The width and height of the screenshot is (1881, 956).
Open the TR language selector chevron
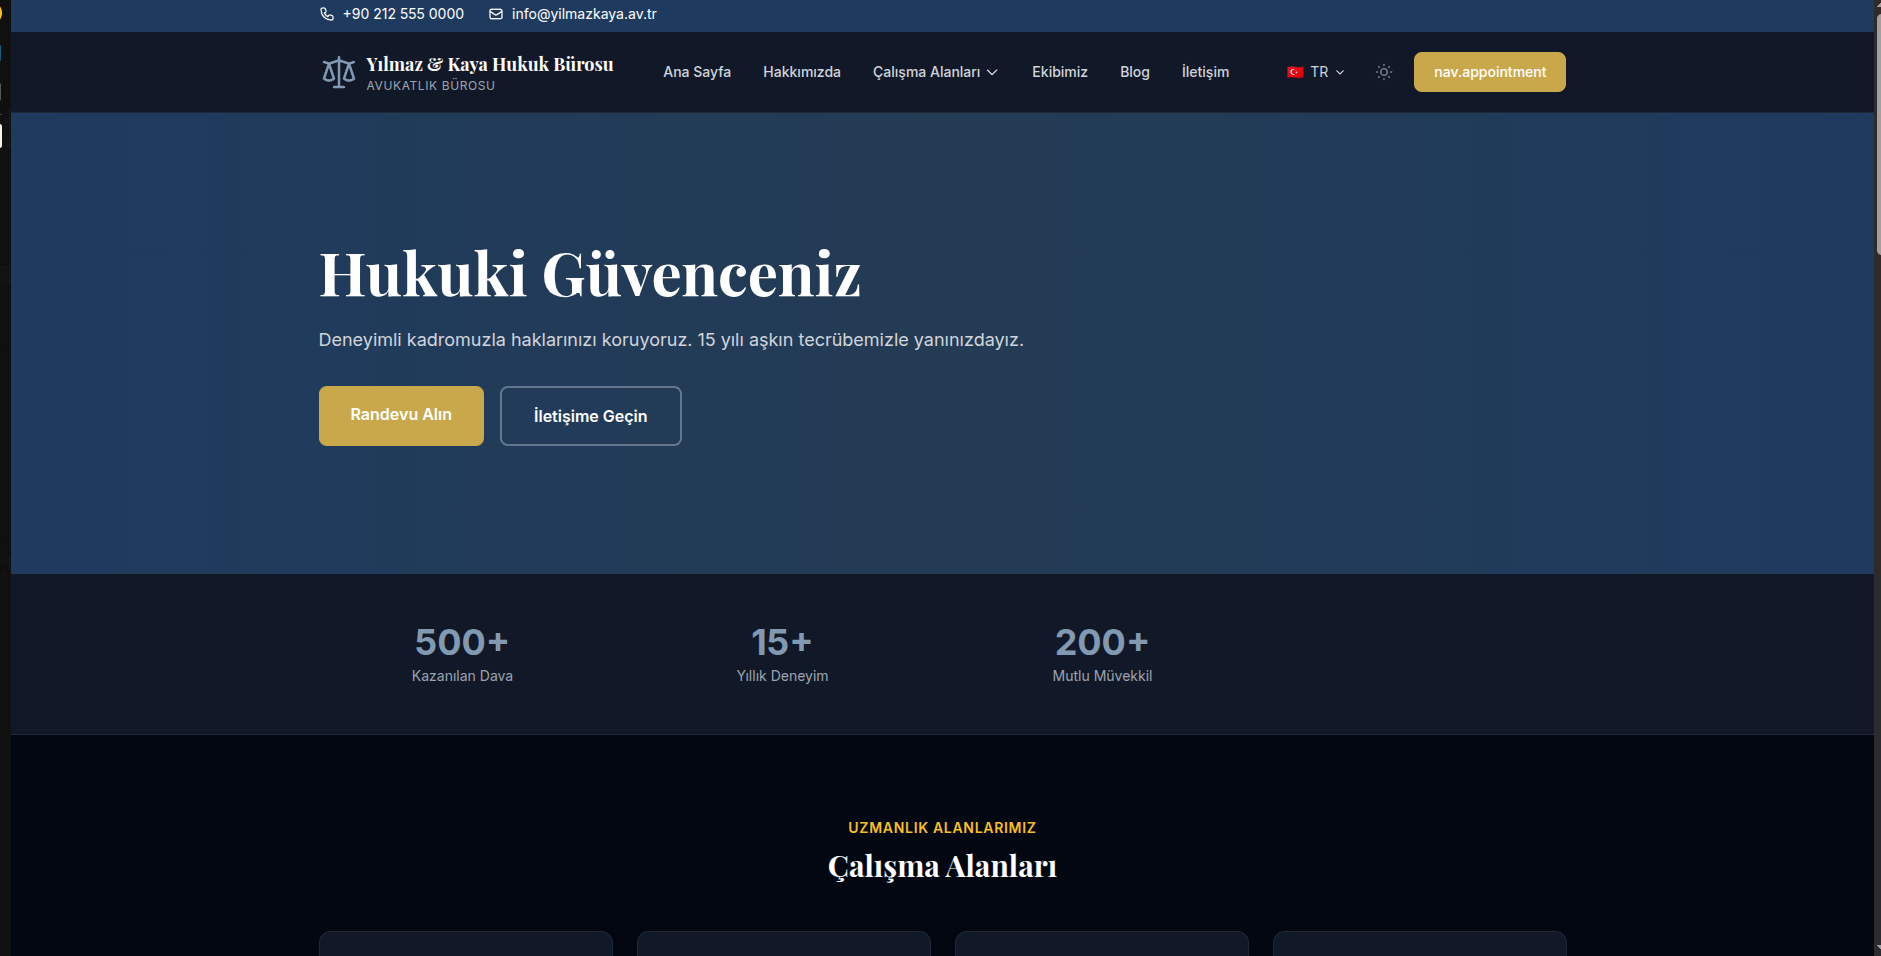(x=1340, y=72)
